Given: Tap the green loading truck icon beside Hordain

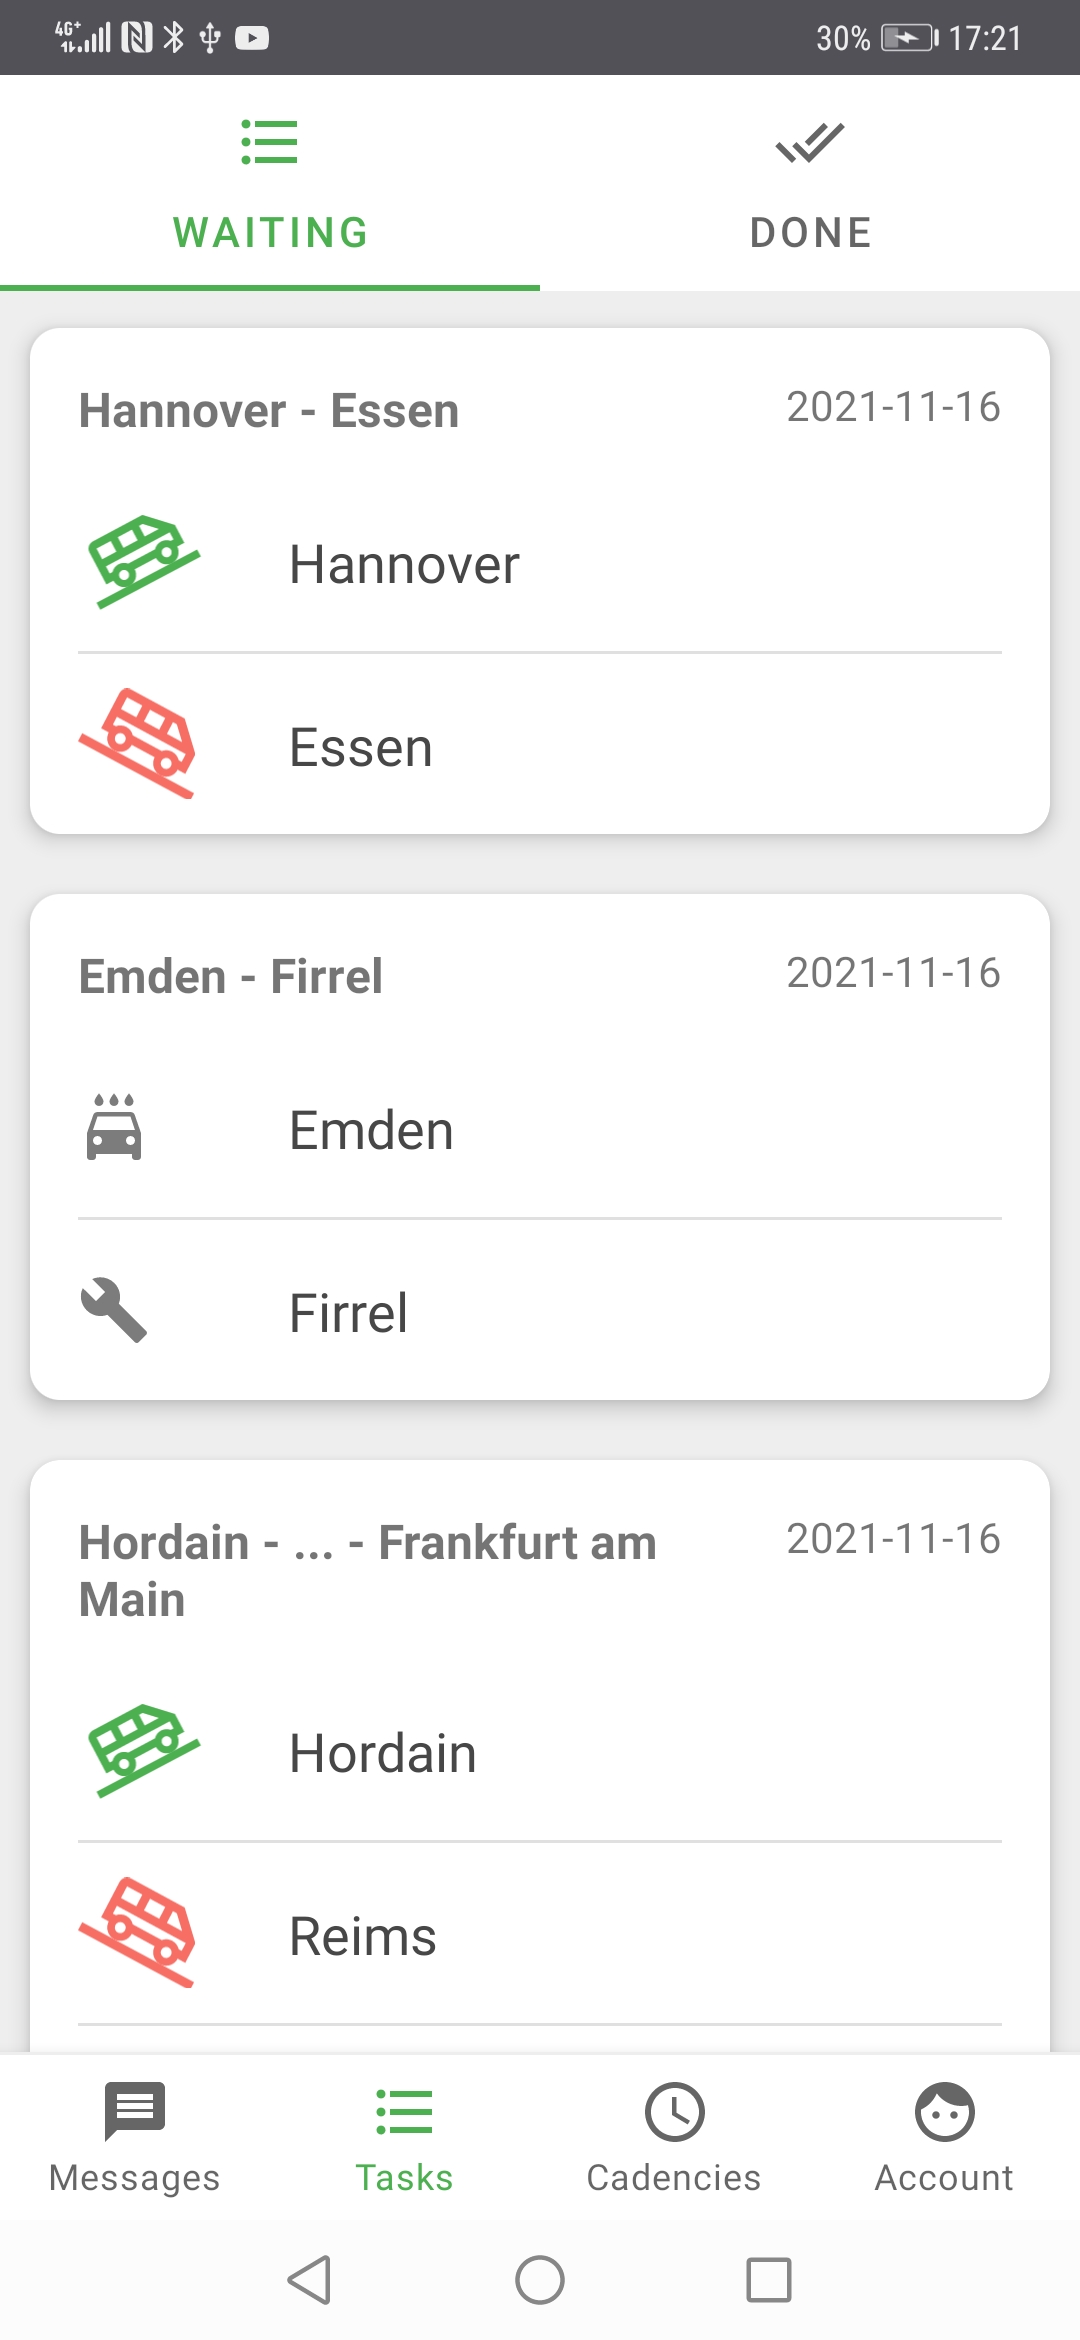Looking at the screenshot, I should pyautogui.click(x=142, y=1750).
